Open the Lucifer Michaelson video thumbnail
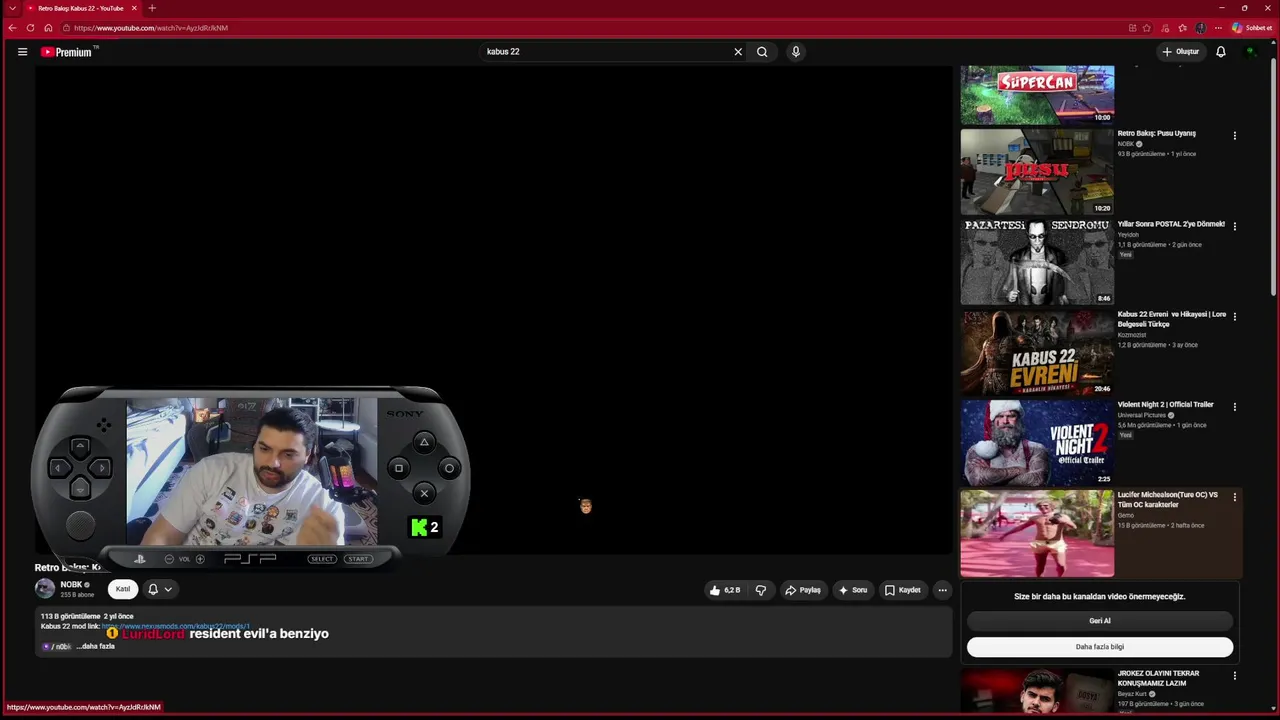 pos(1037,533)
